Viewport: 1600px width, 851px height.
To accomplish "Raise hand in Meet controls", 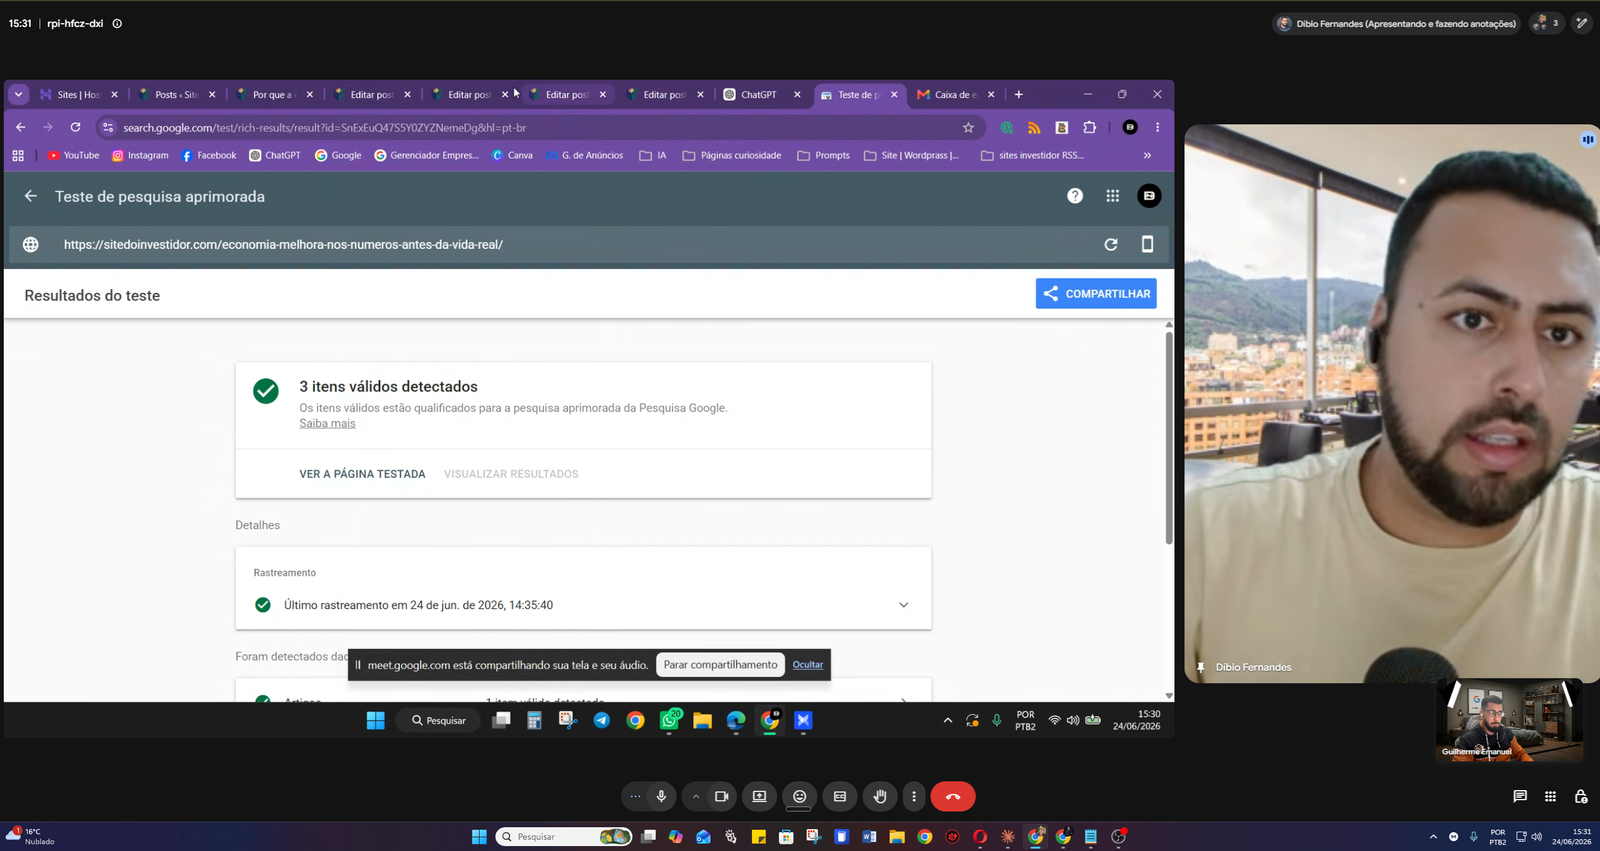I will point(880,797).
